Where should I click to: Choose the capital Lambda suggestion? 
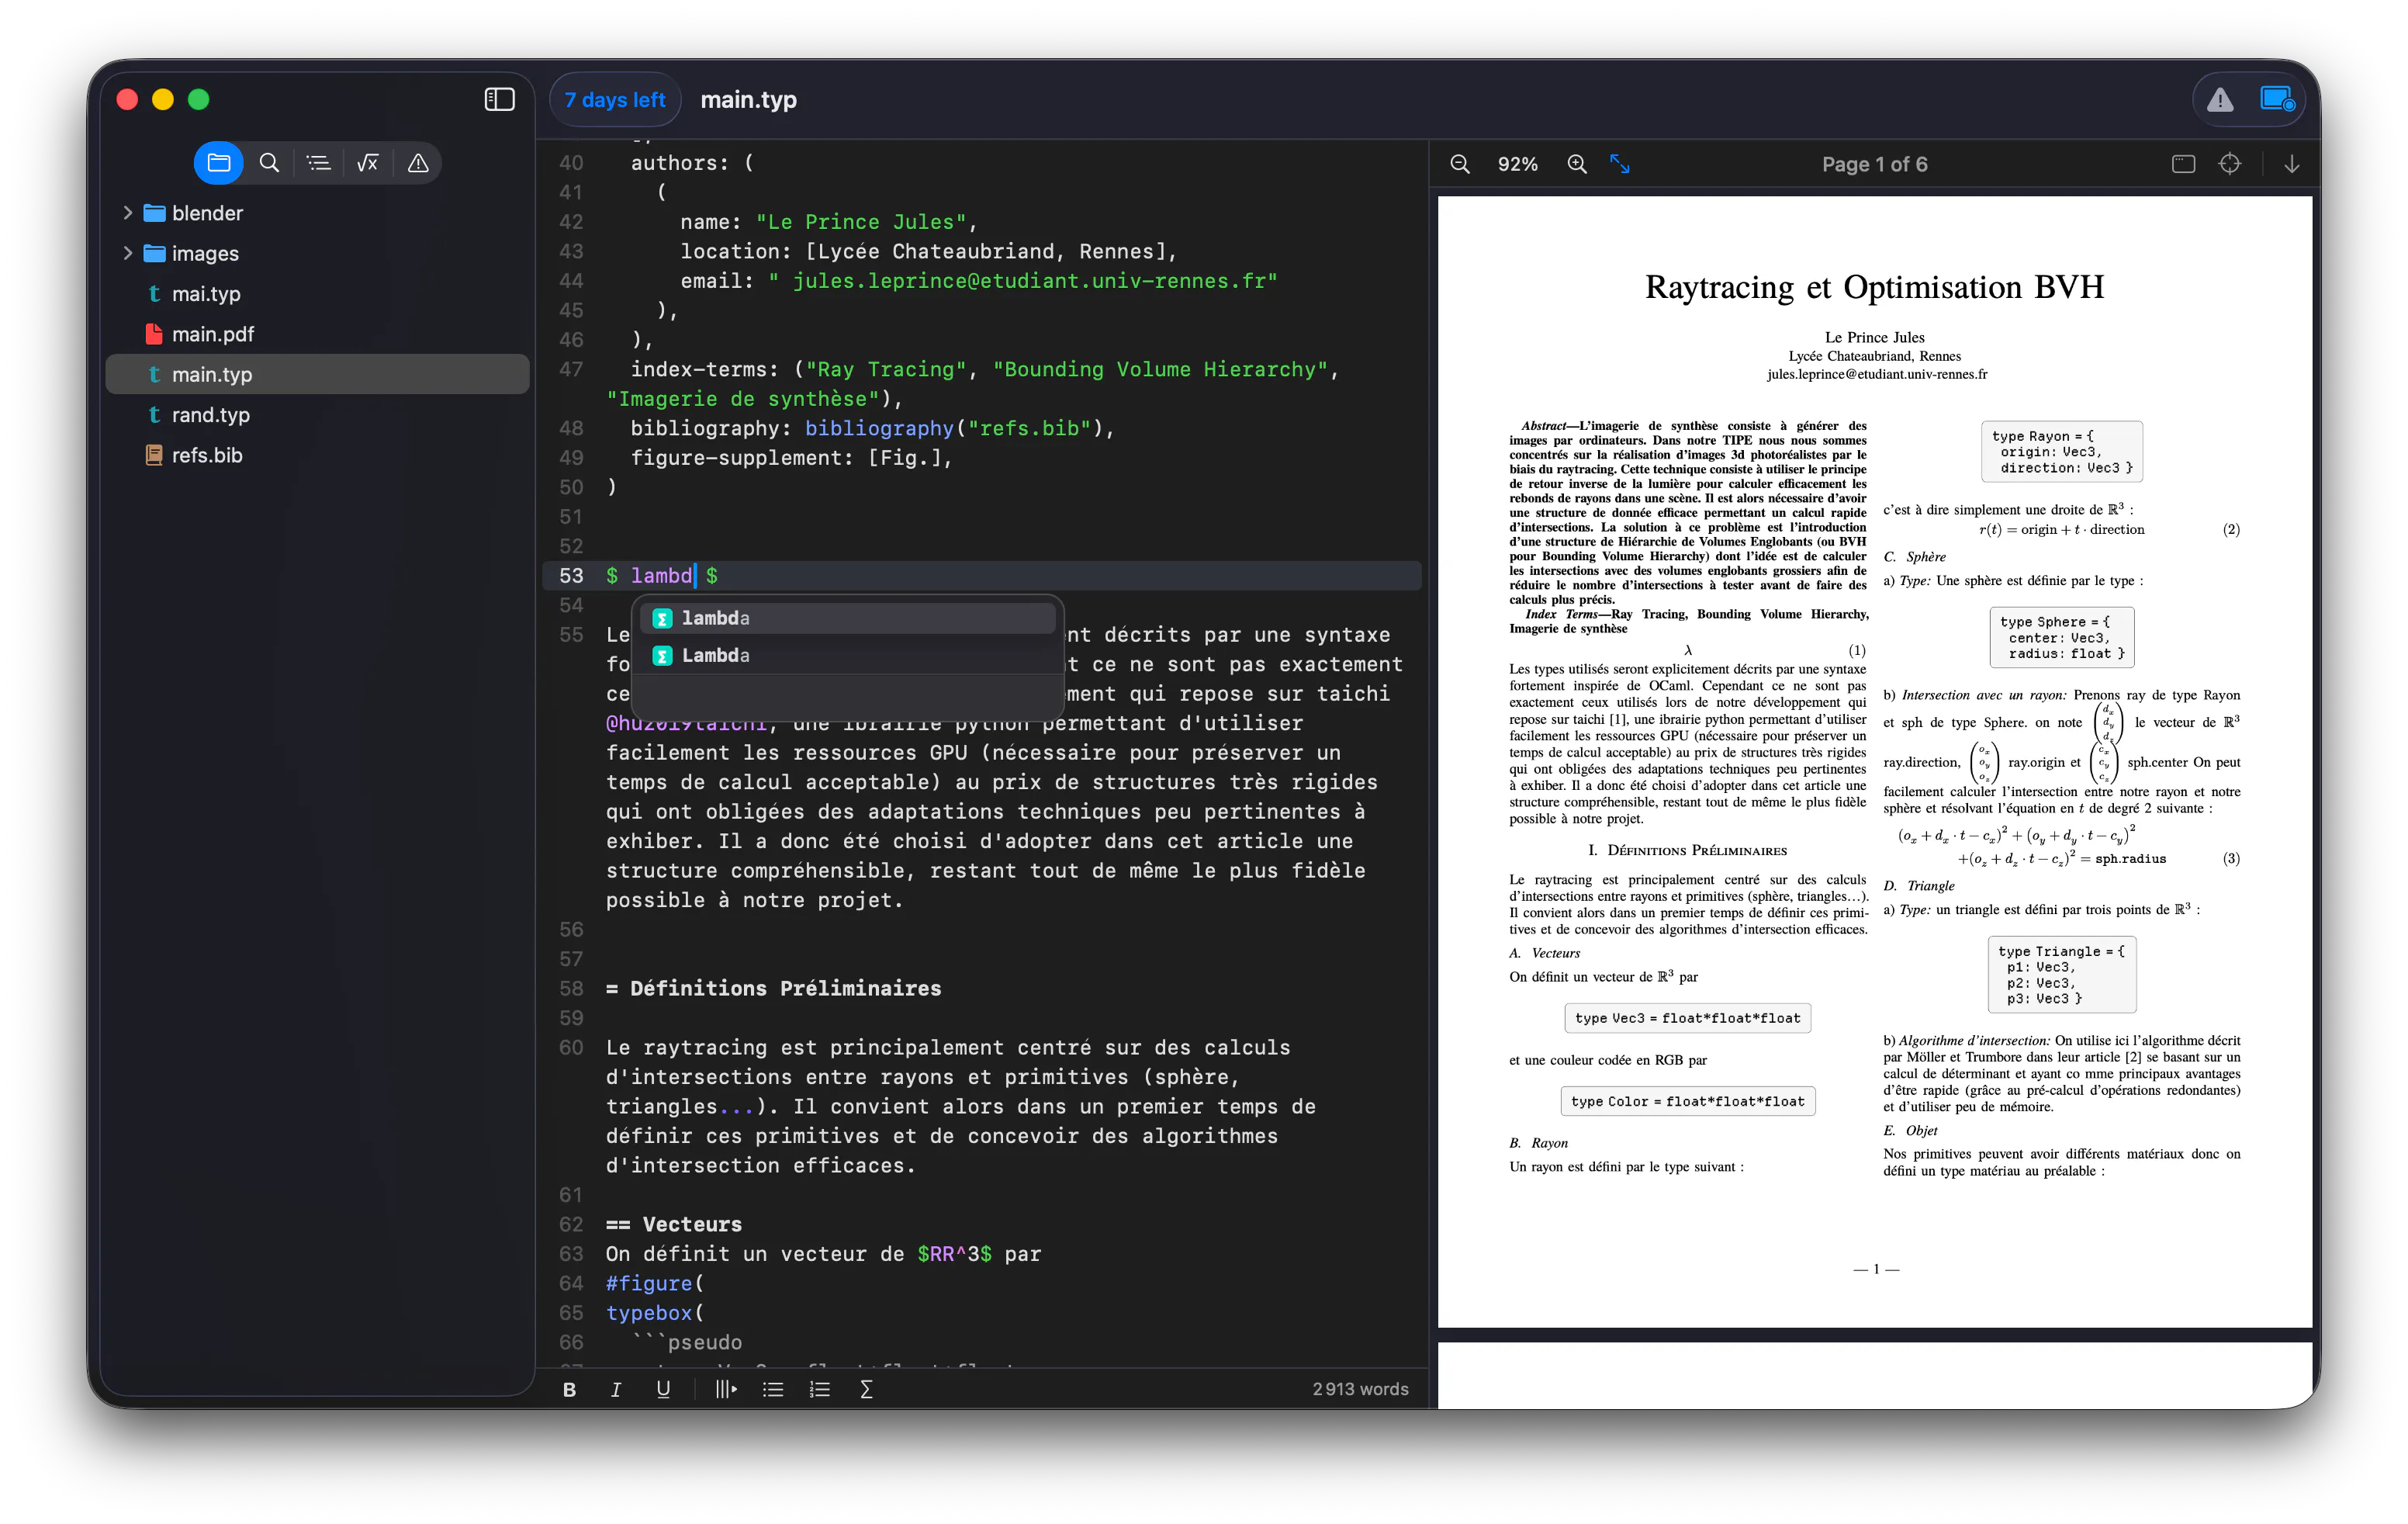847,655
